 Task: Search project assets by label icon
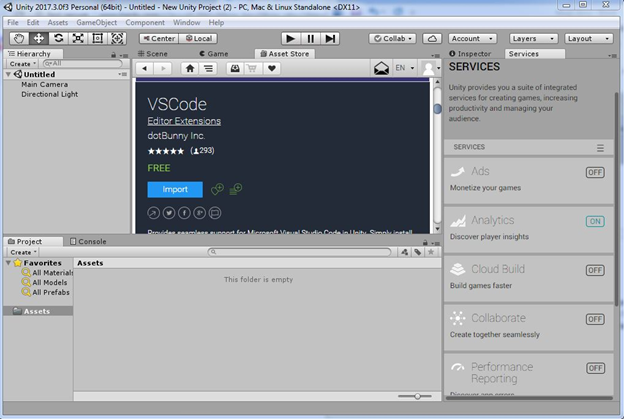(417, 252)
